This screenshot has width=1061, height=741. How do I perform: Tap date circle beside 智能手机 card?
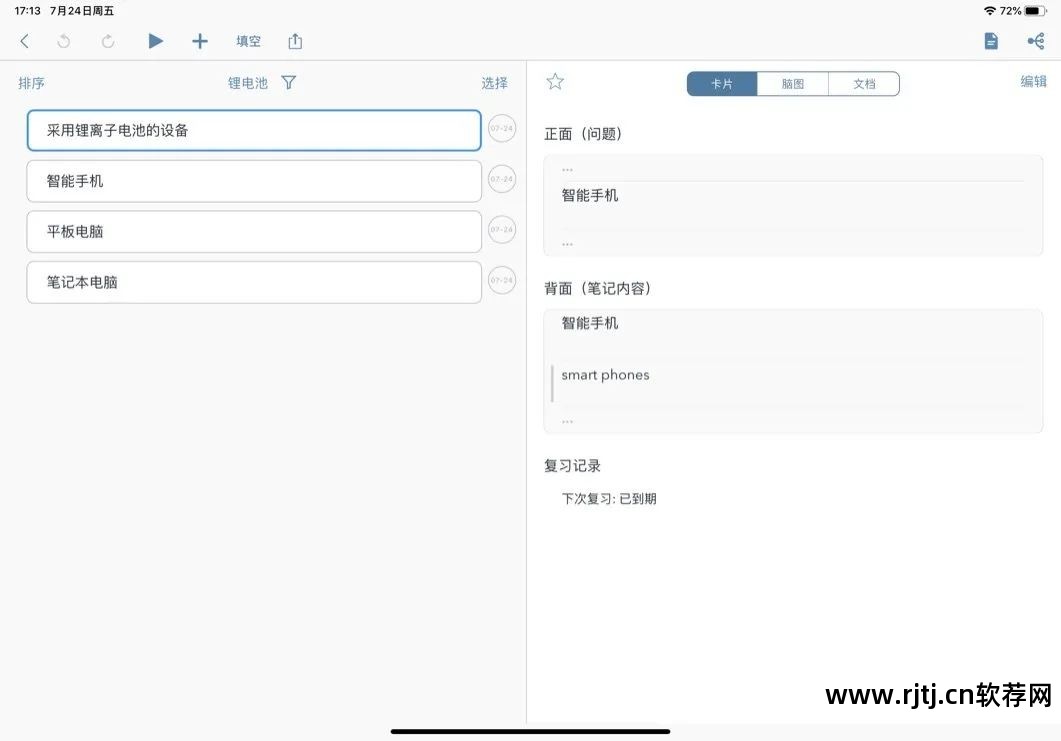pyautogui.click(x=502, y=179)
